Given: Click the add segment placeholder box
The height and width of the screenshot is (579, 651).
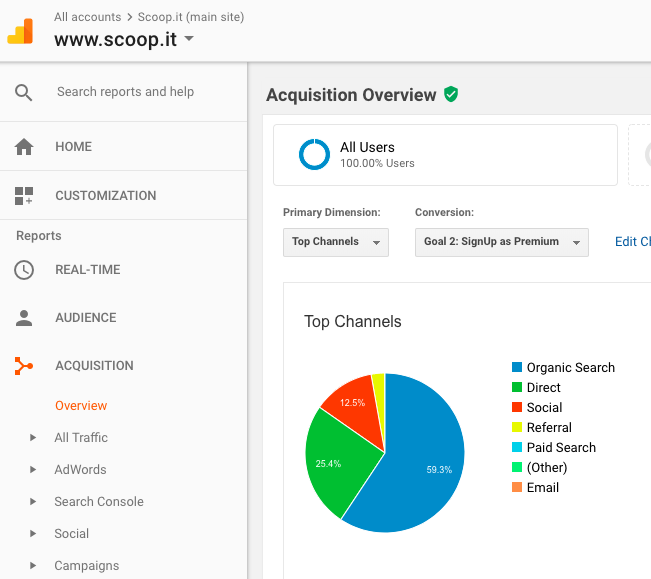Looking at the screenshot, I should point(639,155).
